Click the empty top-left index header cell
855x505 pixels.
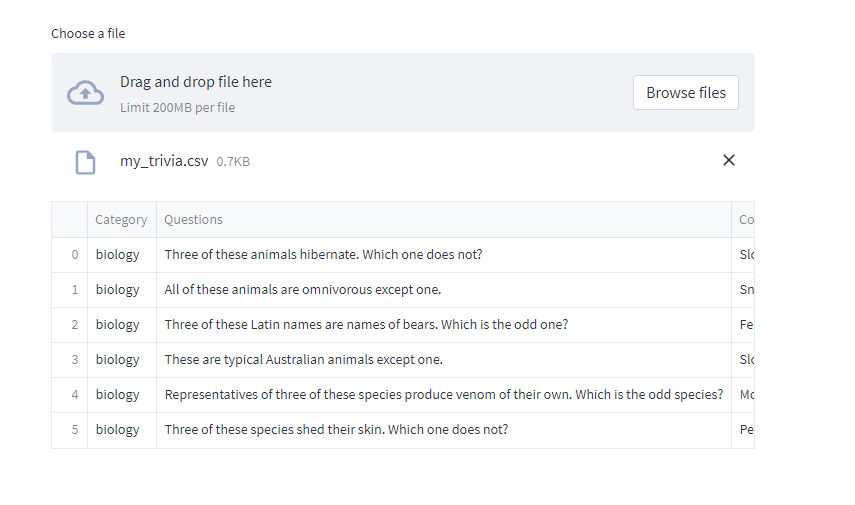click(70, 220)
